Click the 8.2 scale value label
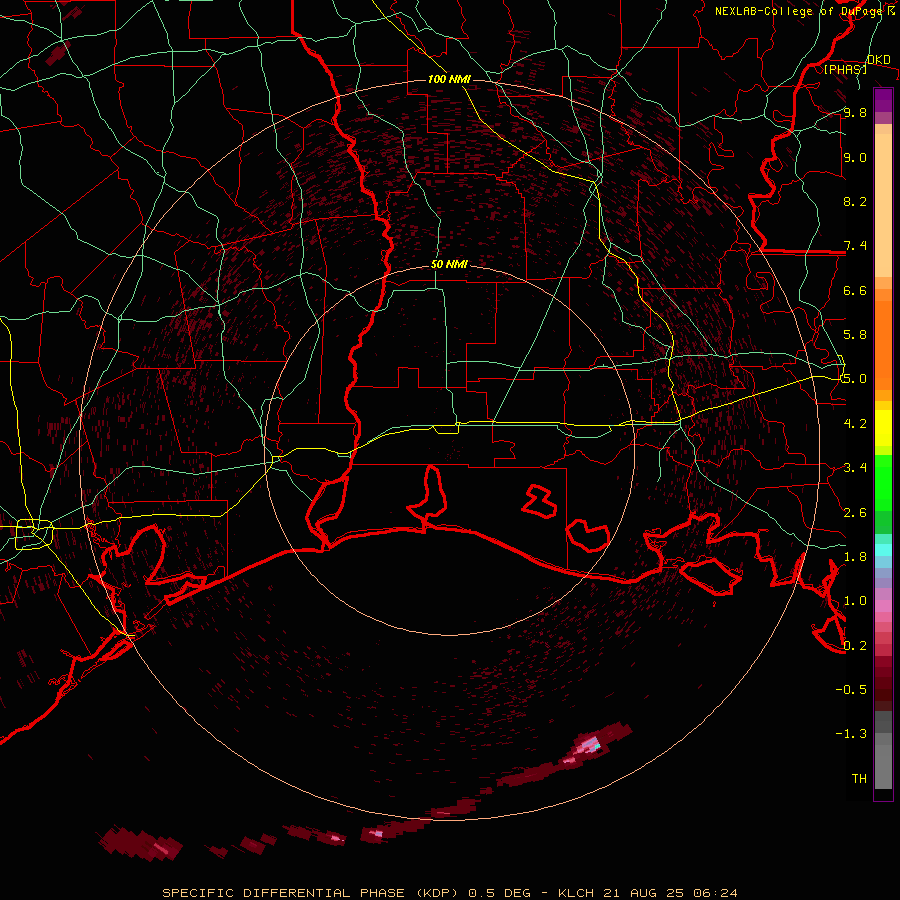 point(855,201)
